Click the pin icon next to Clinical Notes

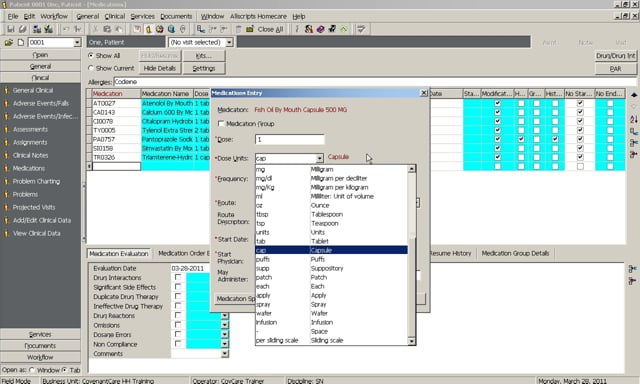[6, 155]
